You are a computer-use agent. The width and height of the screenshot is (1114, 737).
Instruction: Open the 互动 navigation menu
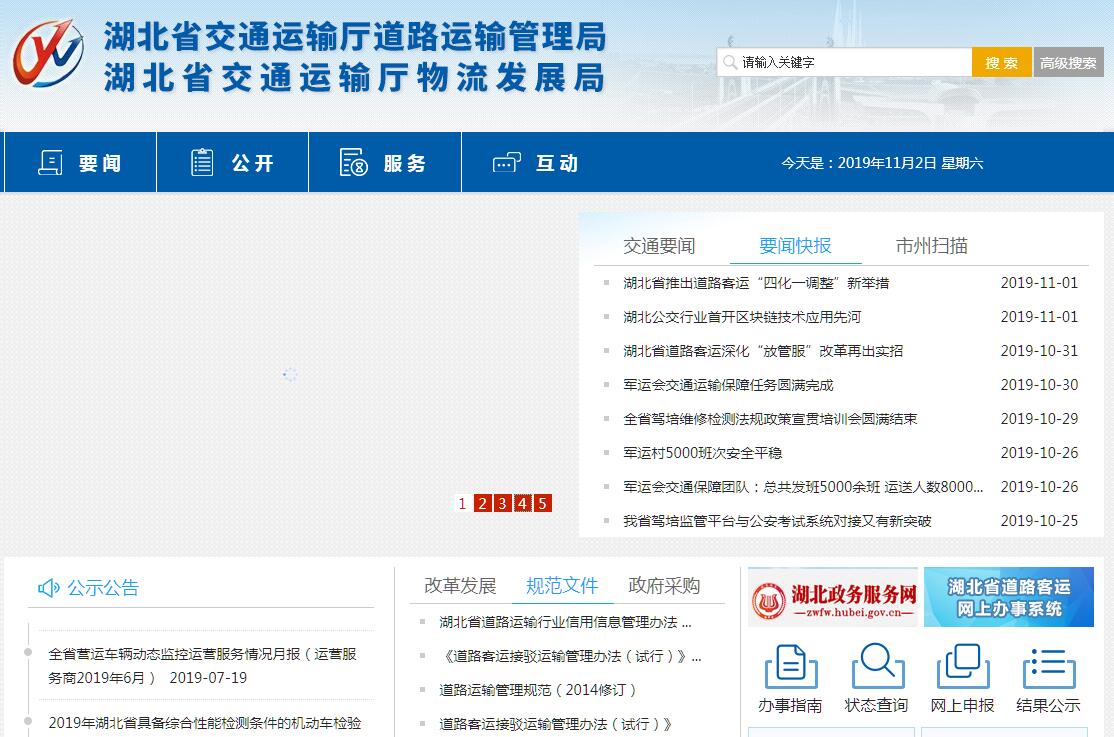point(536,162)
